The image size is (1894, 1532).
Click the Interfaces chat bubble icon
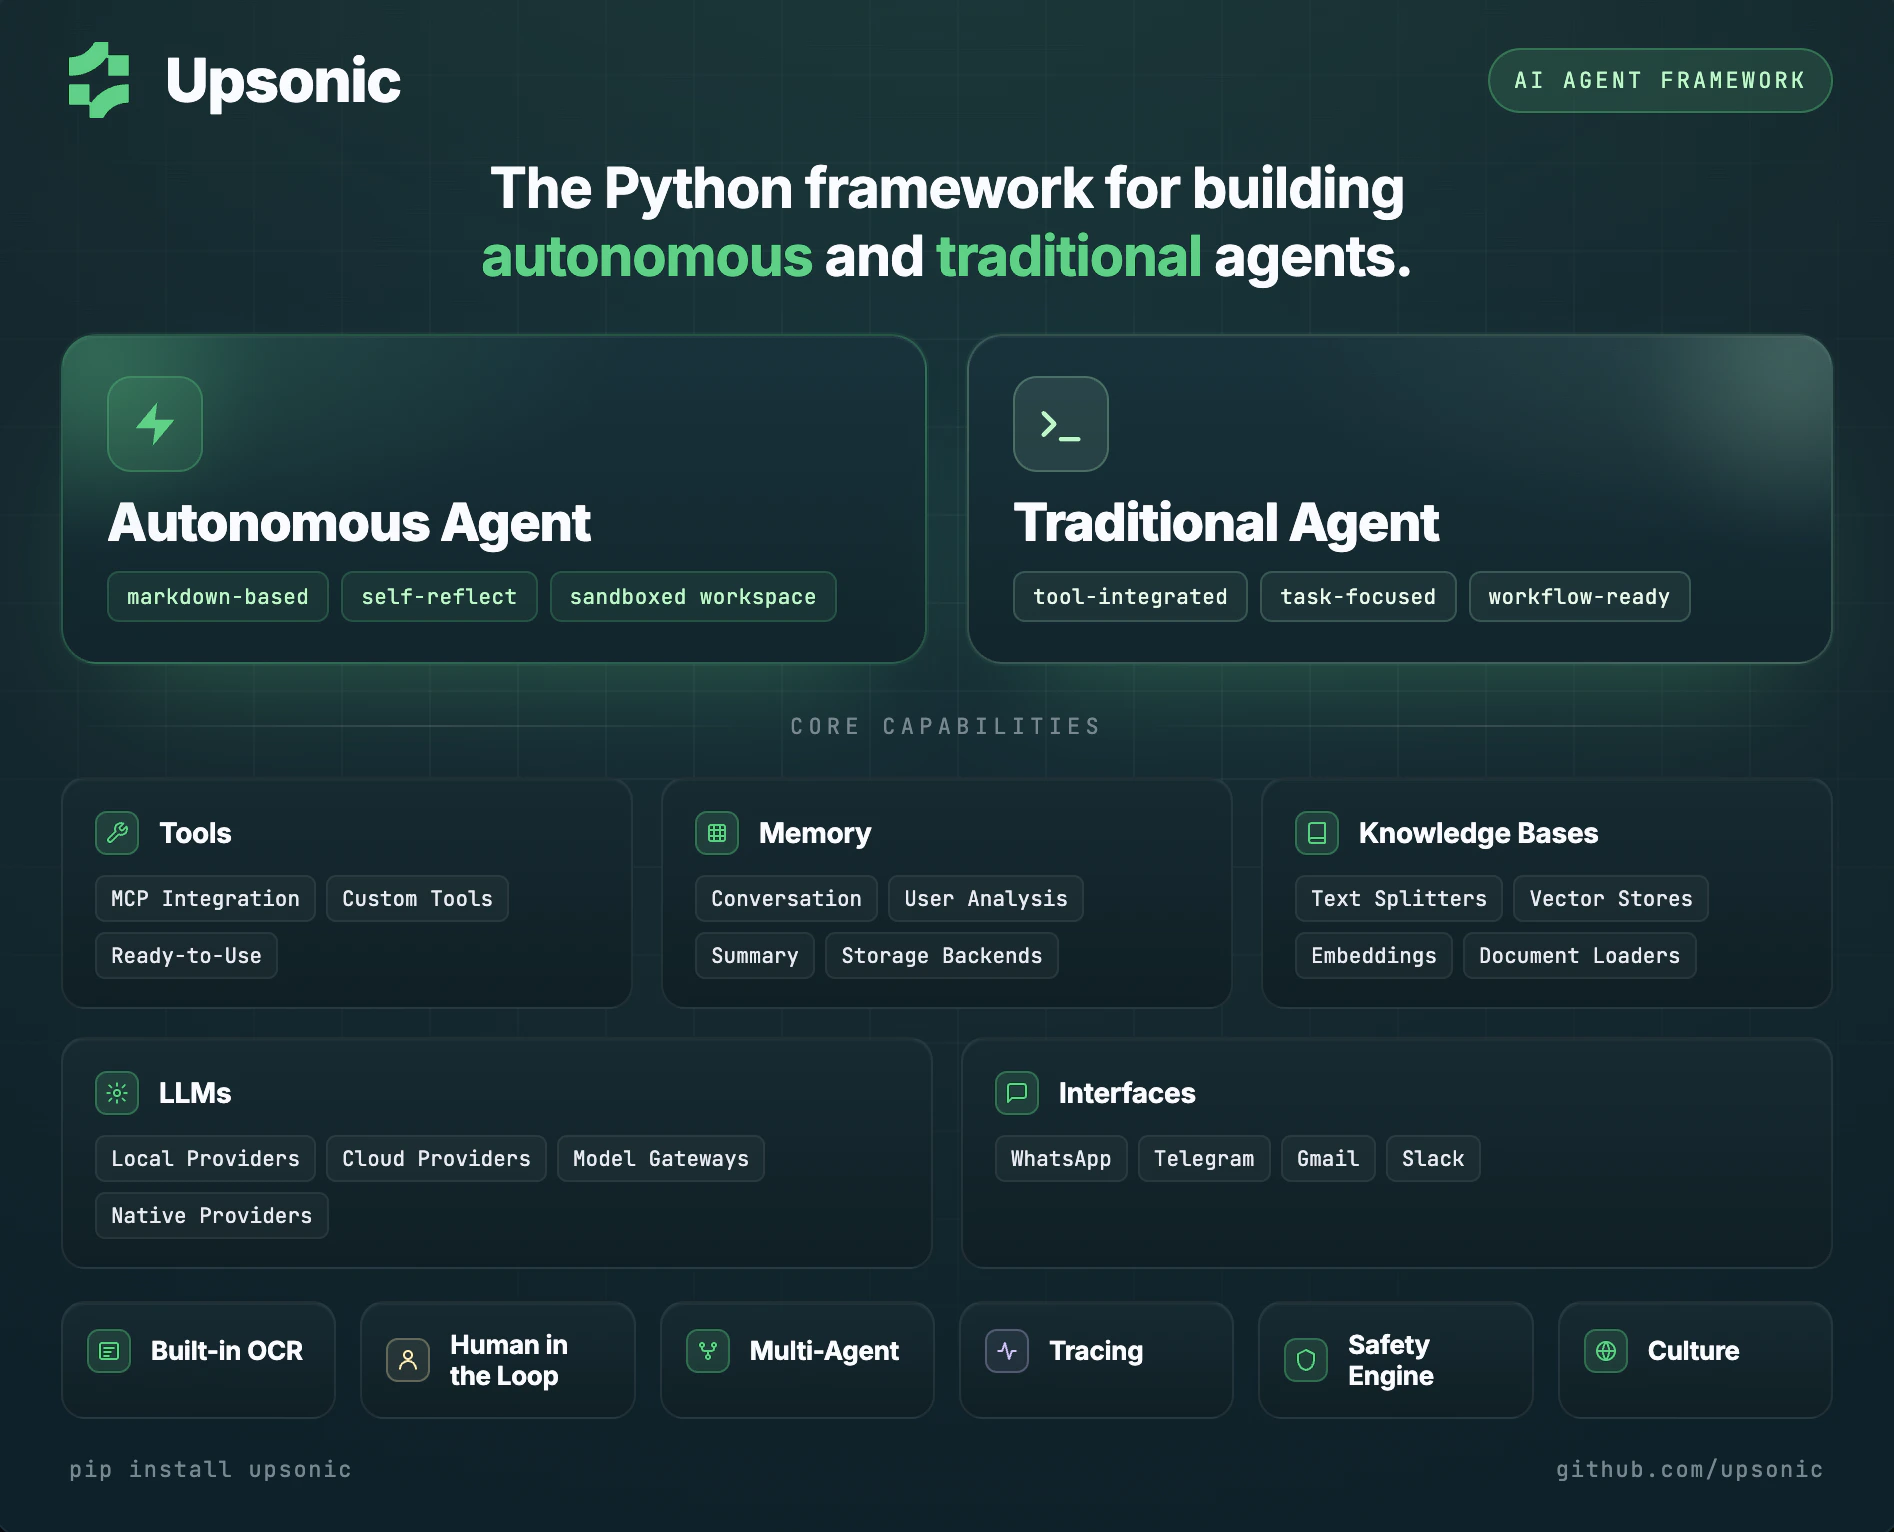click(x=1017, y=1093)
